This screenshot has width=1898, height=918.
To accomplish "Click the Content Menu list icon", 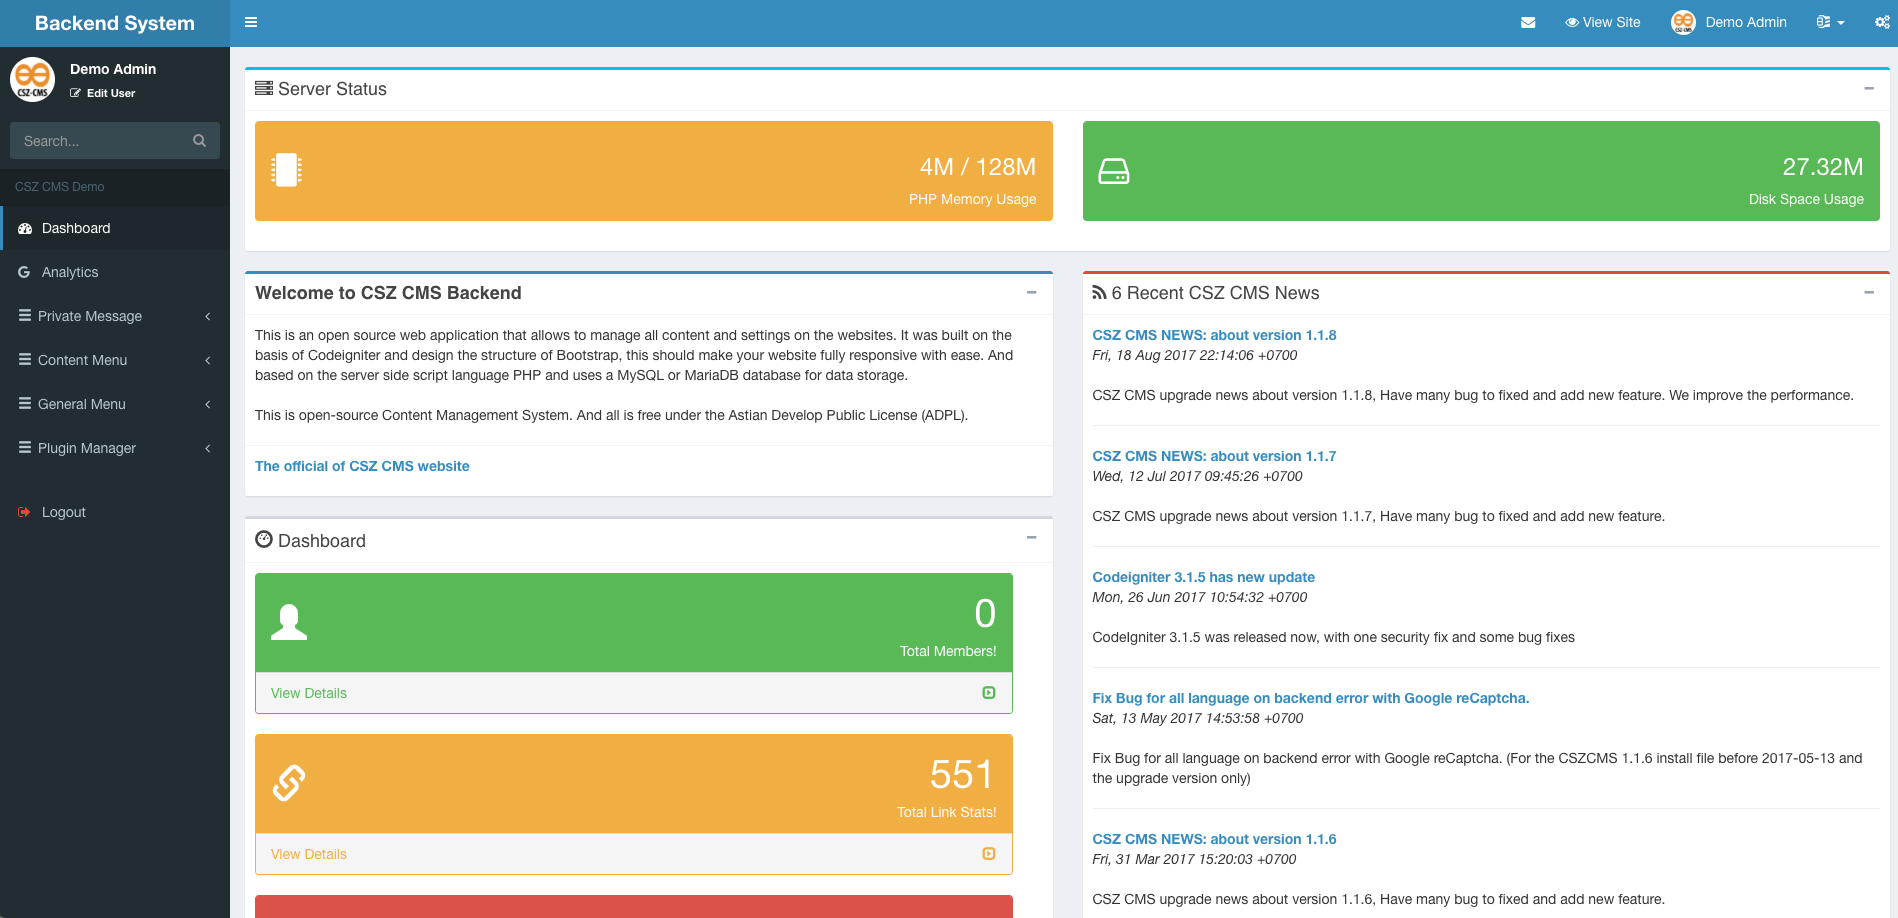I will [x=25, y=359].
